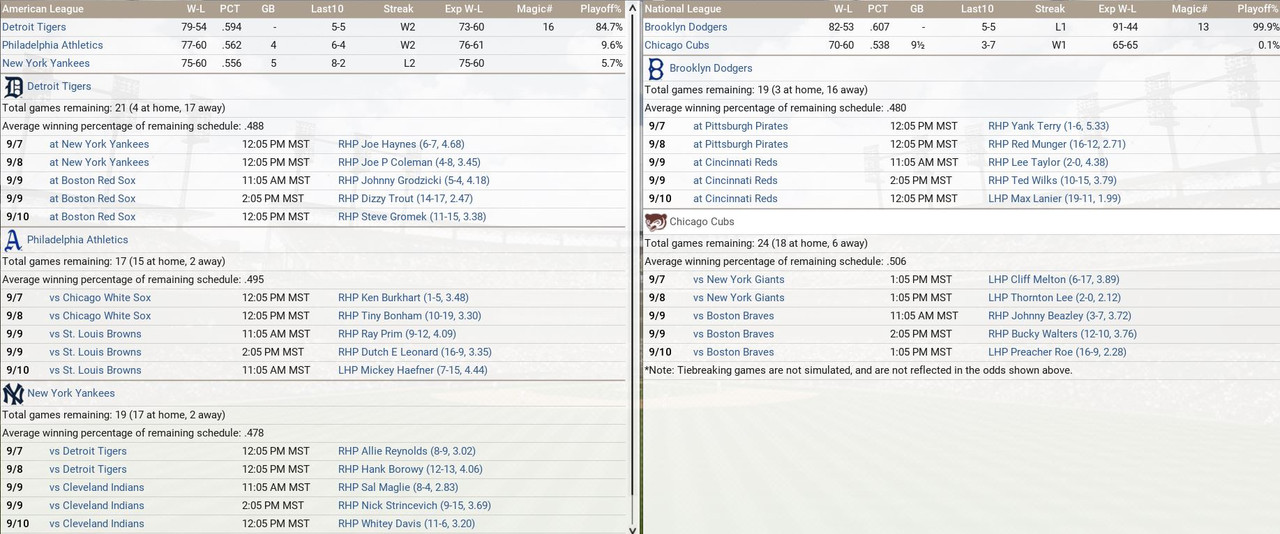
Task: Select the Philadelphia Athletics schedule section header
Action: [x=78, y=240]
